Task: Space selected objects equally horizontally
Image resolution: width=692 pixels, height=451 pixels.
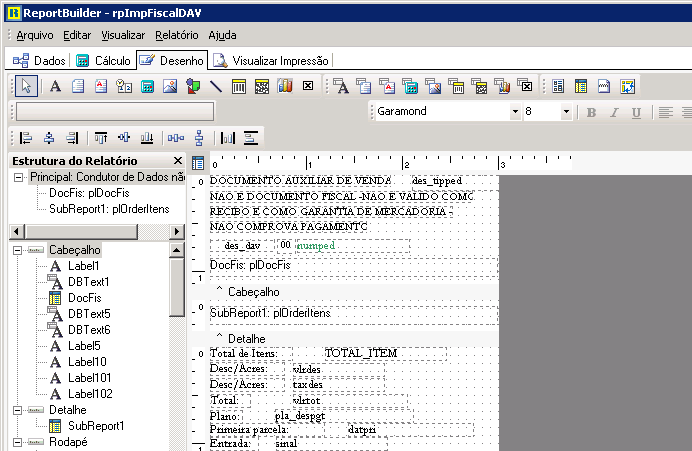Action: [x=176, y=138]
